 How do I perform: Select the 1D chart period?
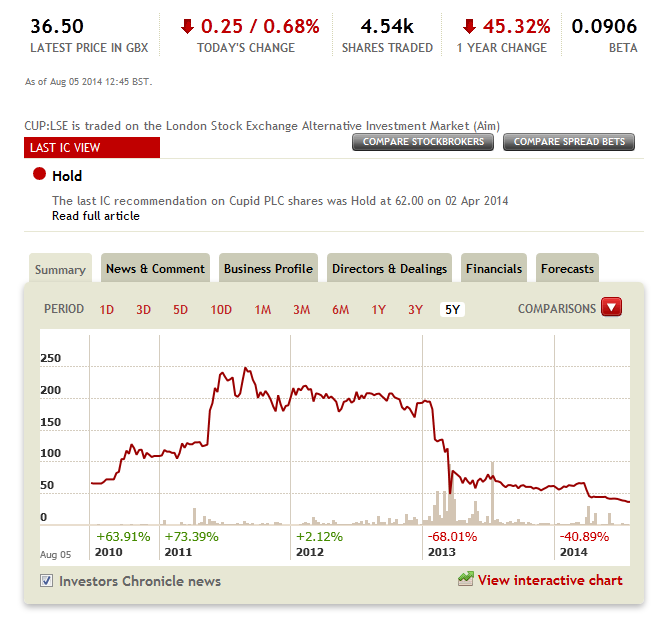[x=107, y=310]
